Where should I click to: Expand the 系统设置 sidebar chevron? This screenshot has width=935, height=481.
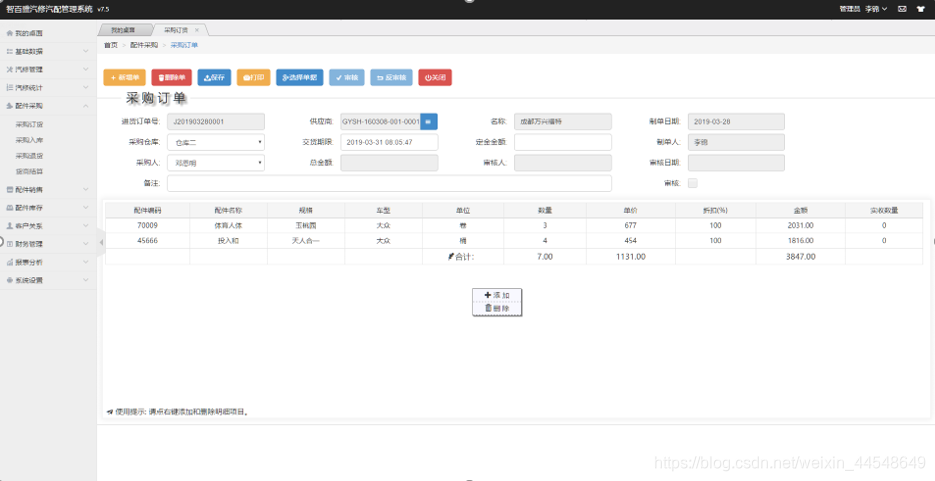85,280
